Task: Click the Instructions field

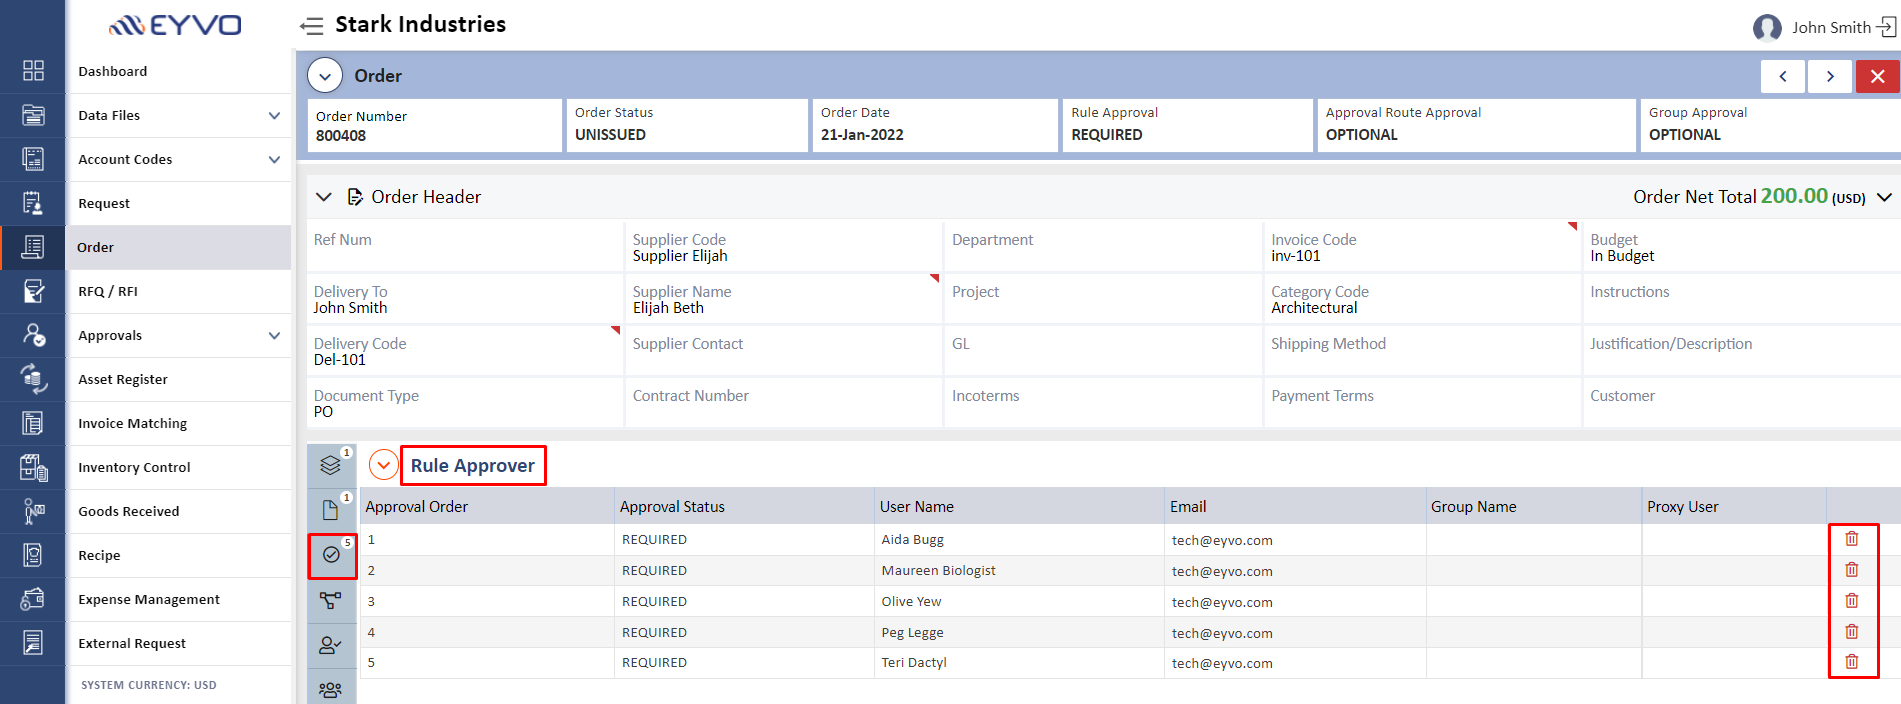Action: (1742, 298)
